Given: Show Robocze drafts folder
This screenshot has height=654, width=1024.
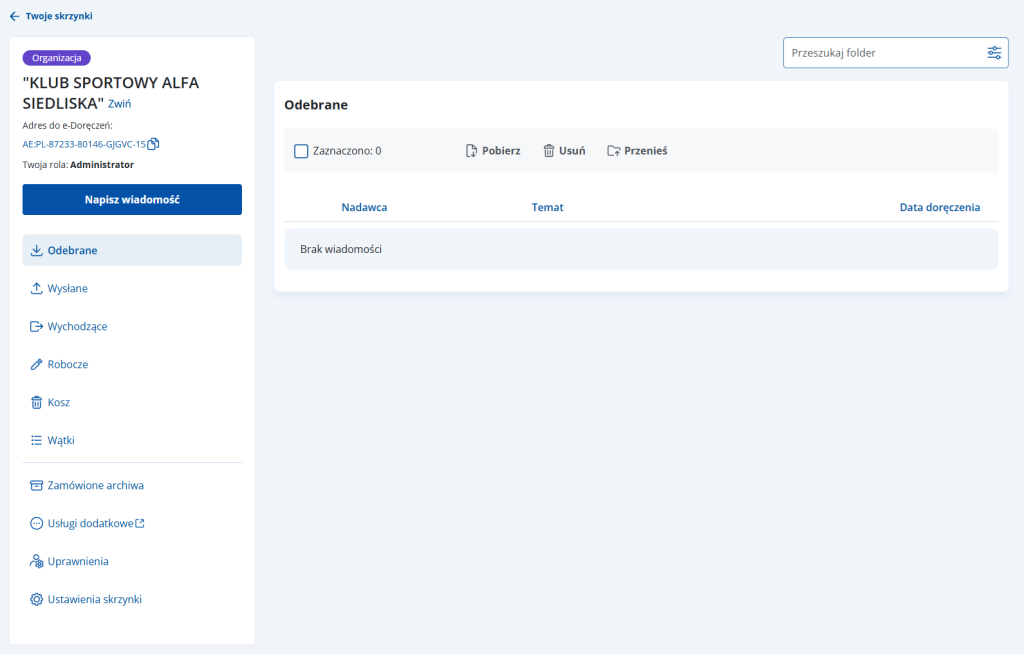Looking at the screenshot, I should pos(67,364).
